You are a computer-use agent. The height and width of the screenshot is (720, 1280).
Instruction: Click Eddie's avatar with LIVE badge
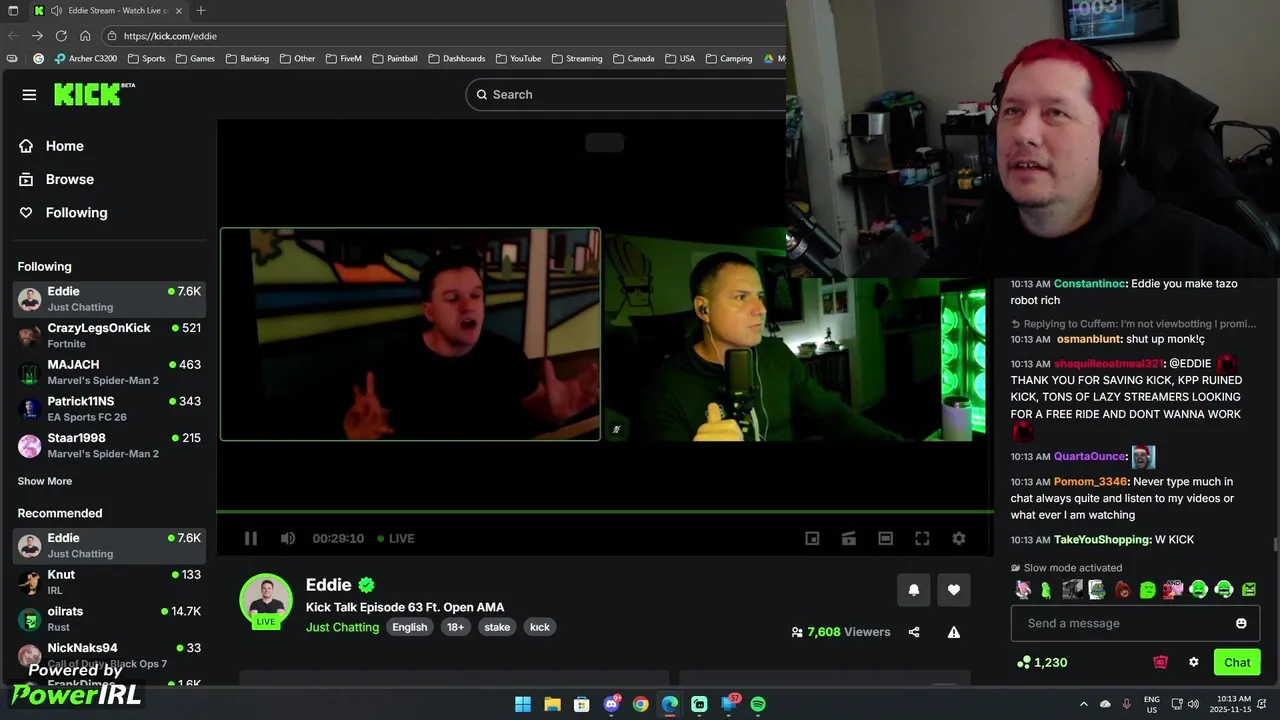click(x=266, y=600)
